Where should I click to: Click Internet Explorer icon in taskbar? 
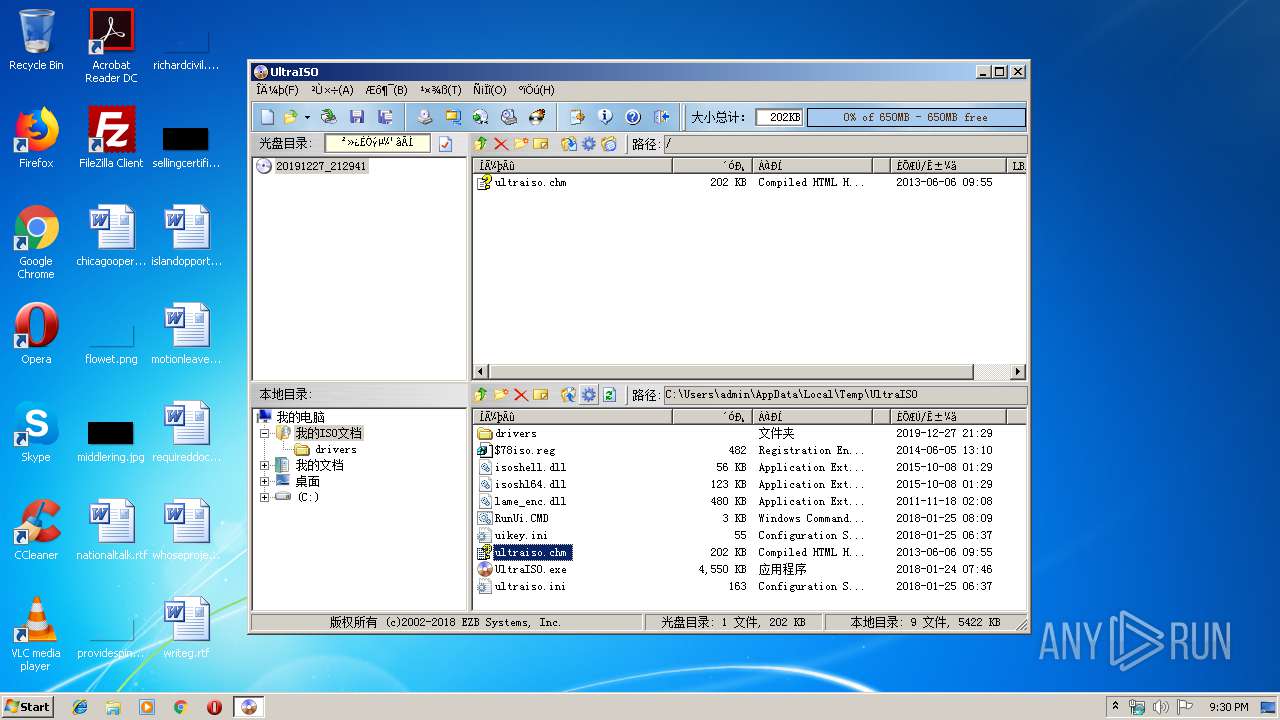tap(80, 707)
